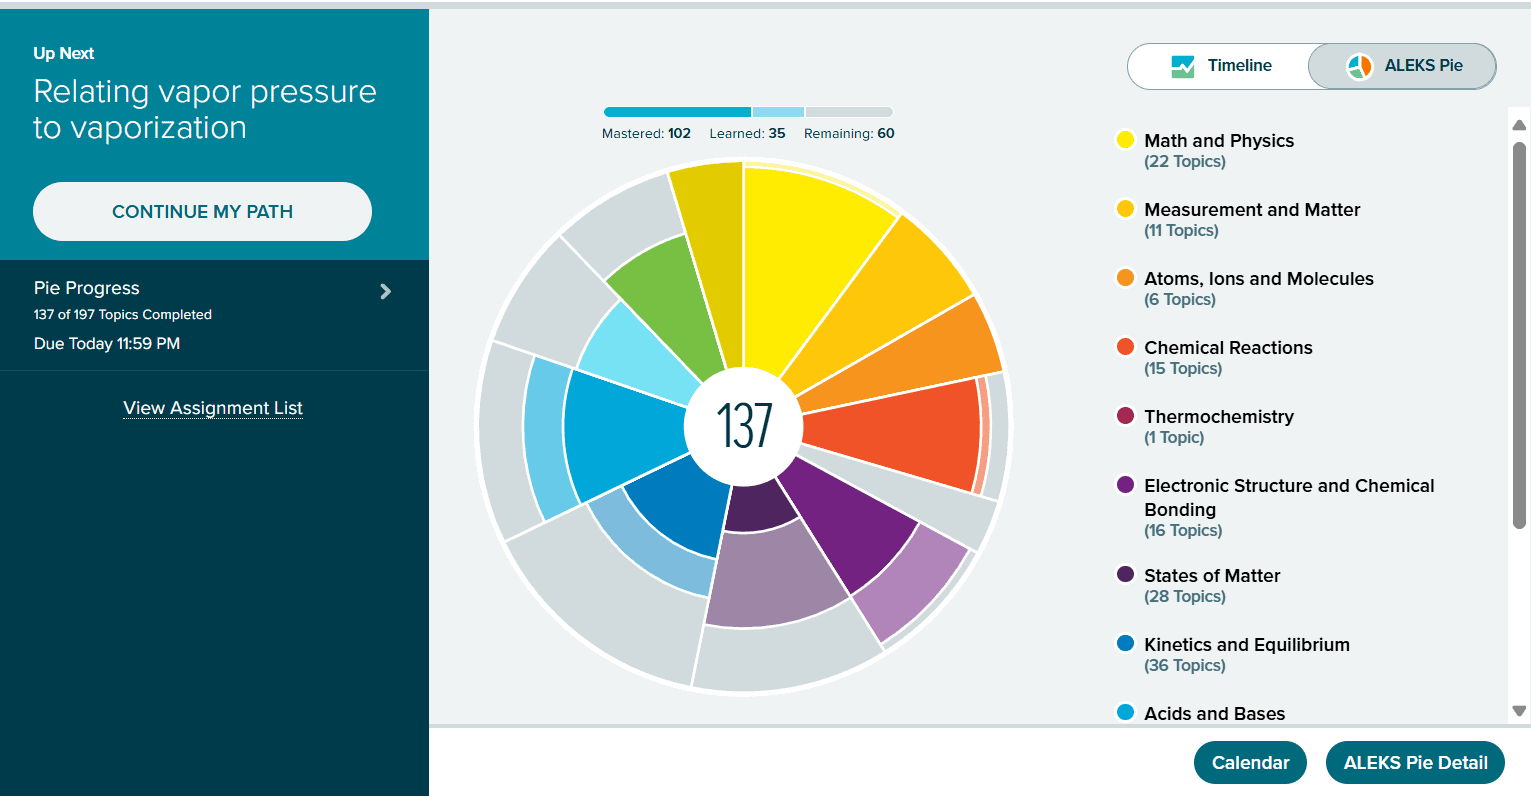
Task: Open ALEKS Pie Detail
Action: point(1414,762)
